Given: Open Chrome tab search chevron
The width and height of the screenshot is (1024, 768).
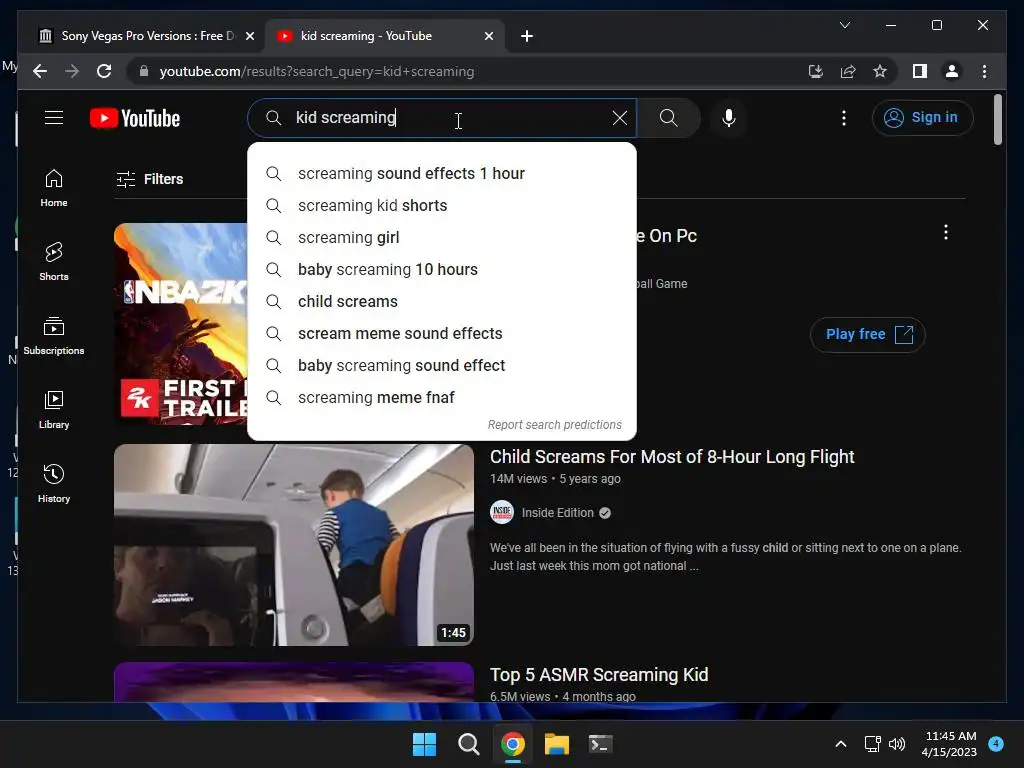Looking at the screenshot, I should (844, 25).
